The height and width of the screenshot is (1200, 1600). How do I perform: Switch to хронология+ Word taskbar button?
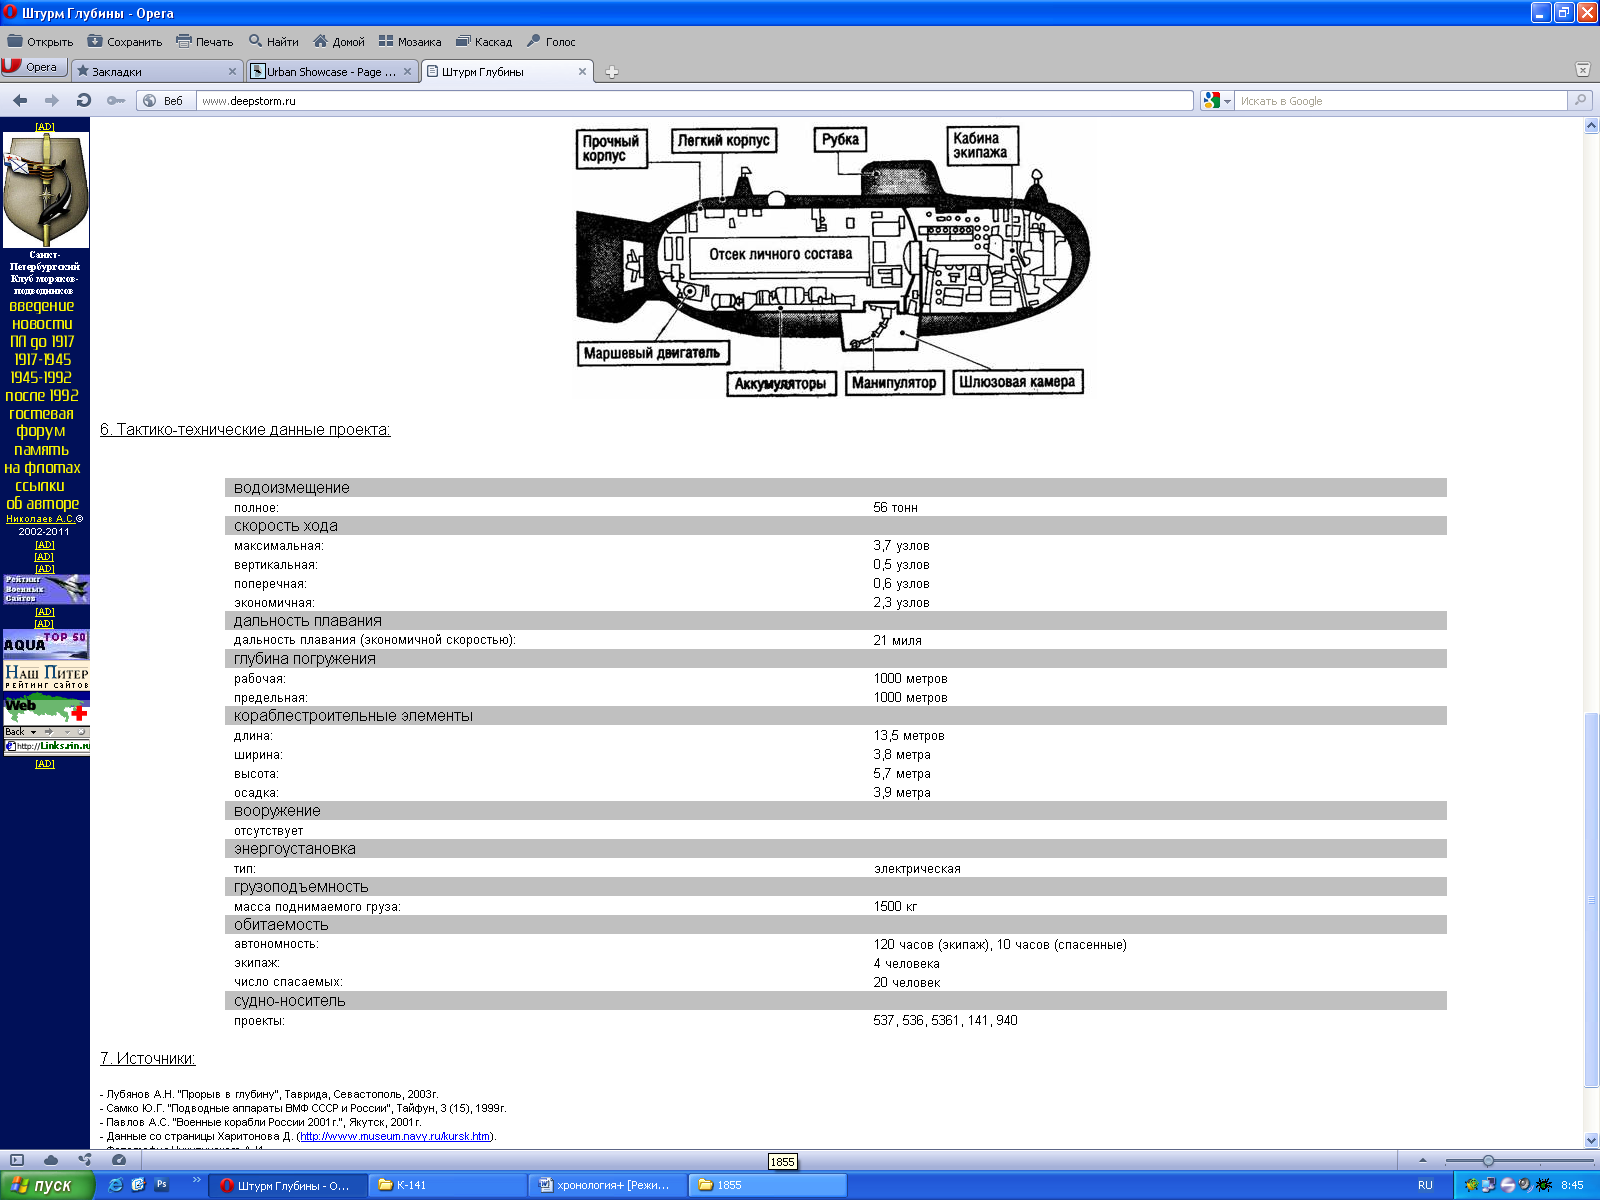point(608,1185)
